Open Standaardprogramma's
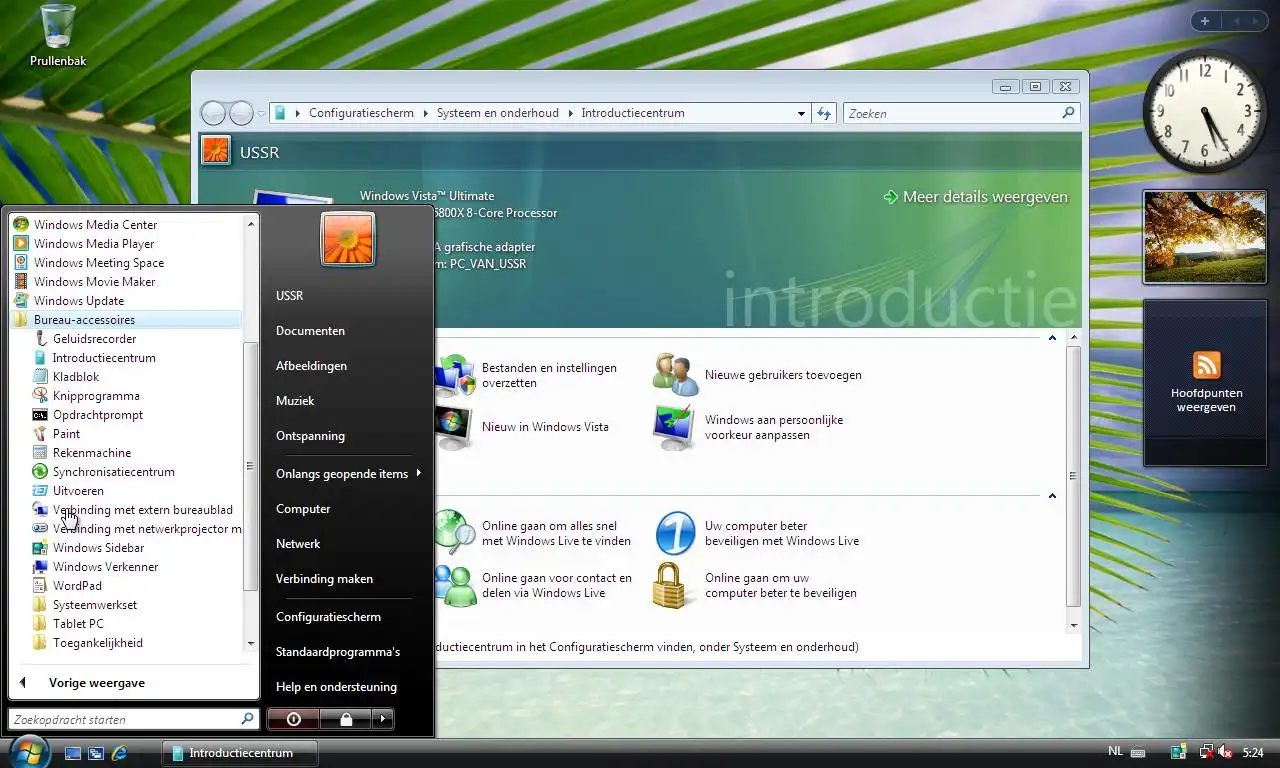 338,652
